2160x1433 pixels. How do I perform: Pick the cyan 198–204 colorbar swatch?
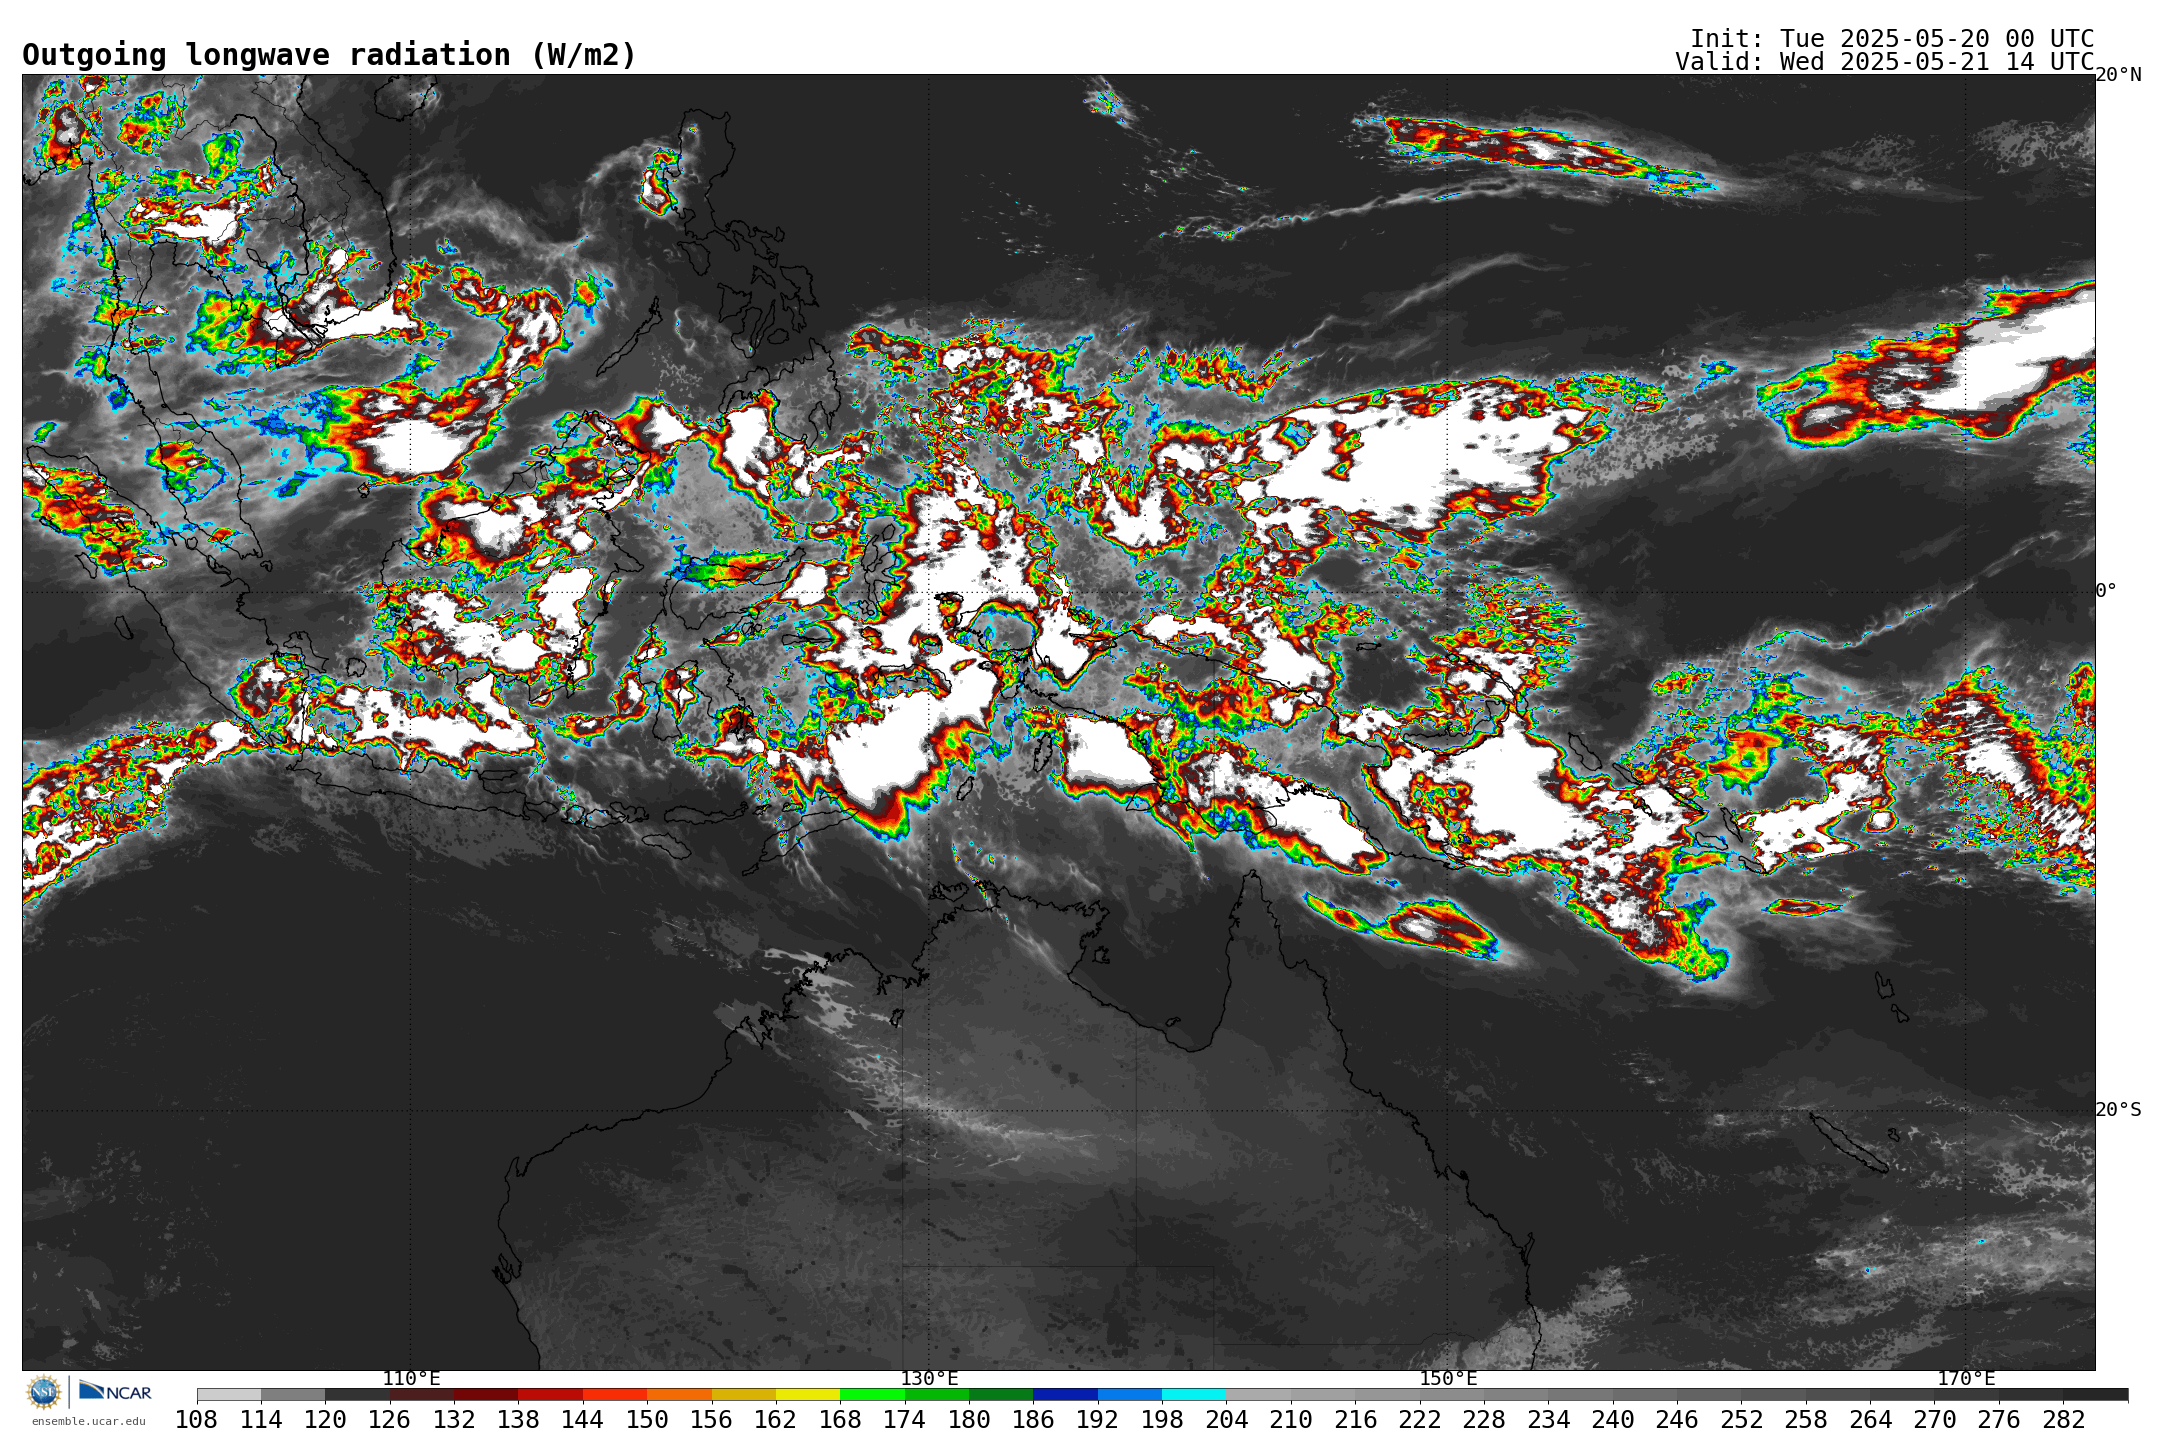pyautogui.click(x=1194, y=1394)
